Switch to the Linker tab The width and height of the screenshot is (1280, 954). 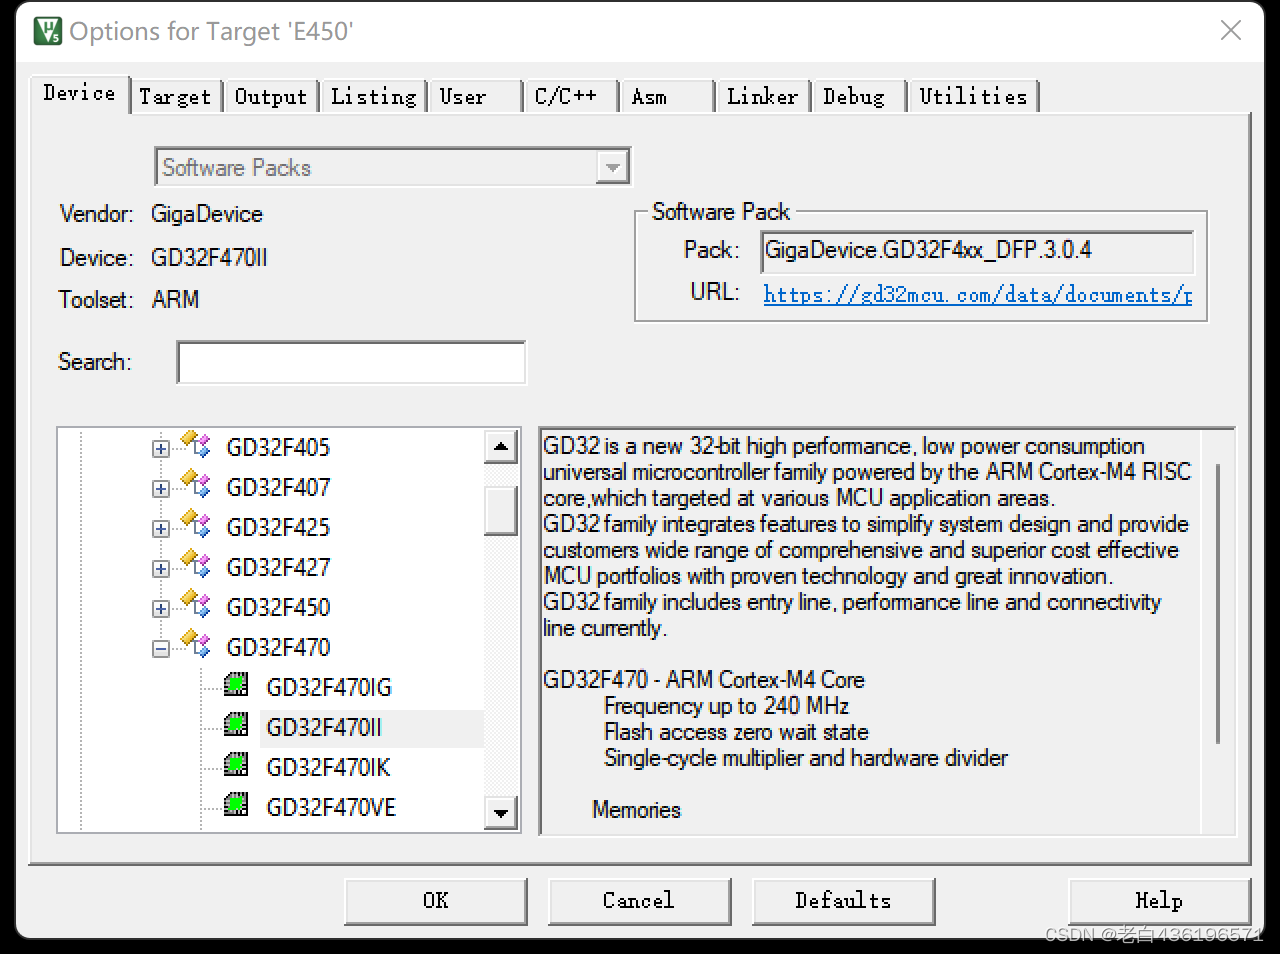(762, 97)
